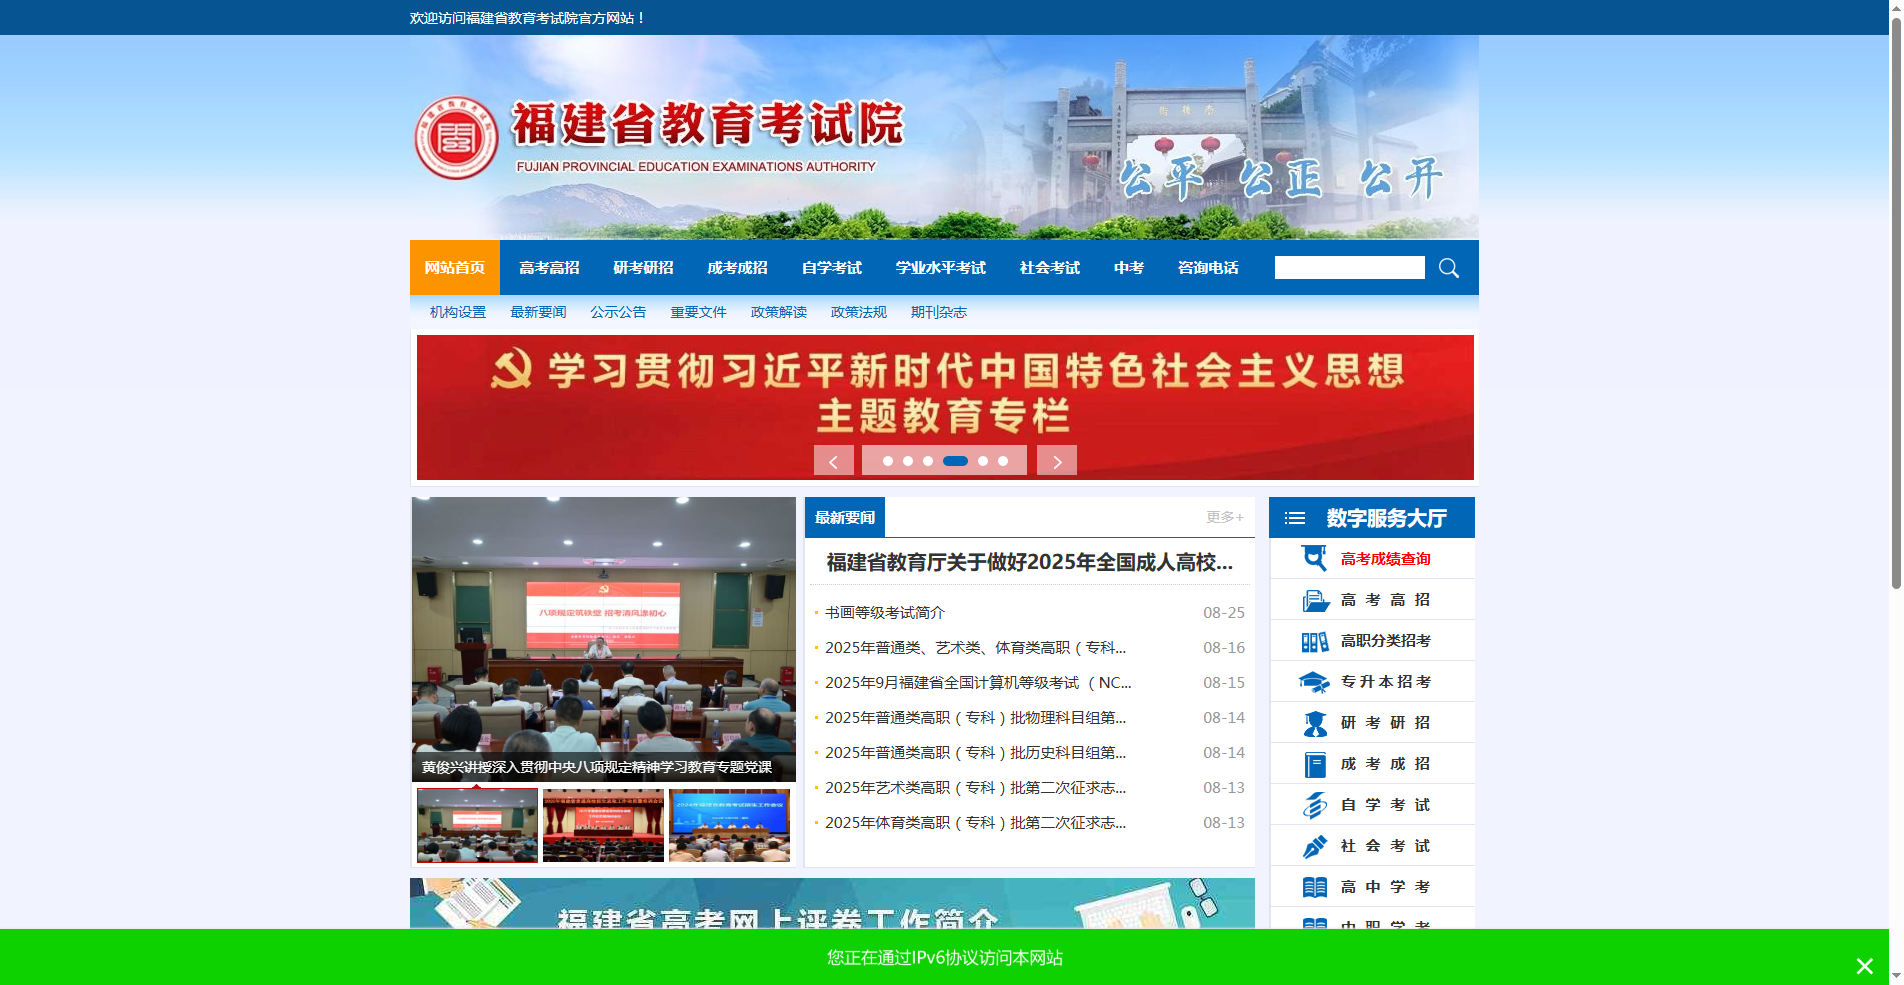This screenshot has height=985, width=1904.
Task: Click the graduation cap icon for 专升本招考
Action: pos(1313,681)
